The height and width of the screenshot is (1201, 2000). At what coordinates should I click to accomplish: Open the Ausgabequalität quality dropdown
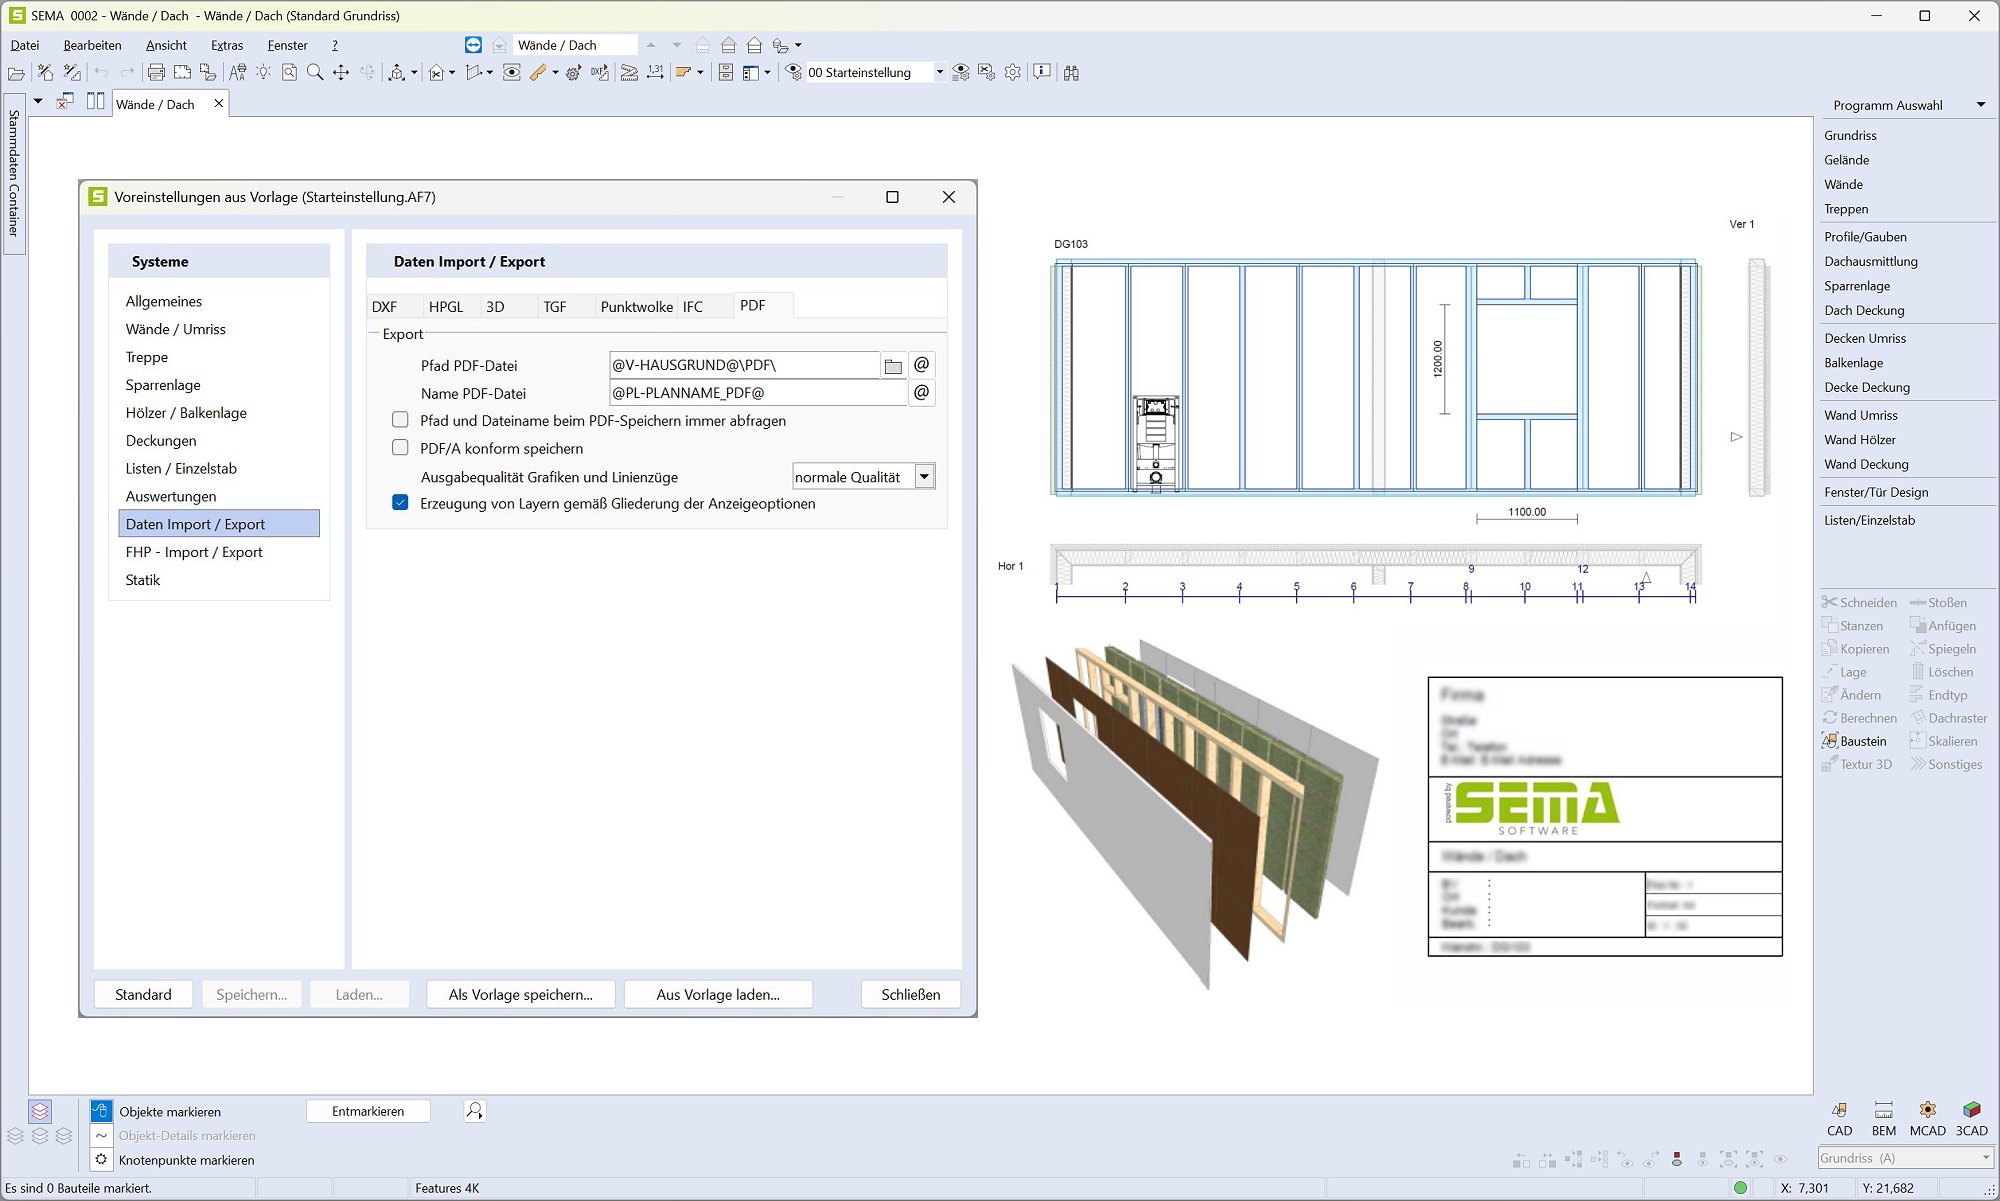coord(925,477)
